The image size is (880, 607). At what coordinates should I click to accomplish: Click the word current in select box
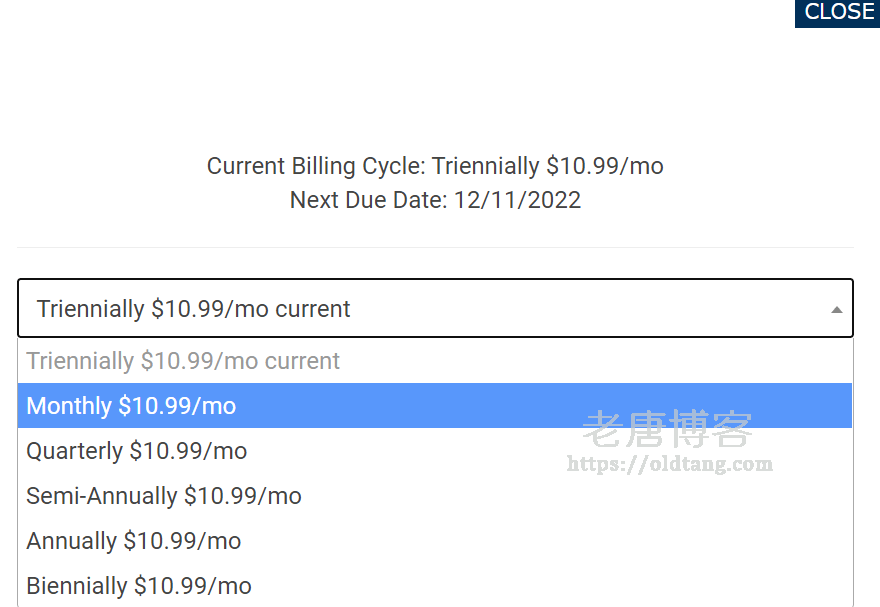click(313, 309)
